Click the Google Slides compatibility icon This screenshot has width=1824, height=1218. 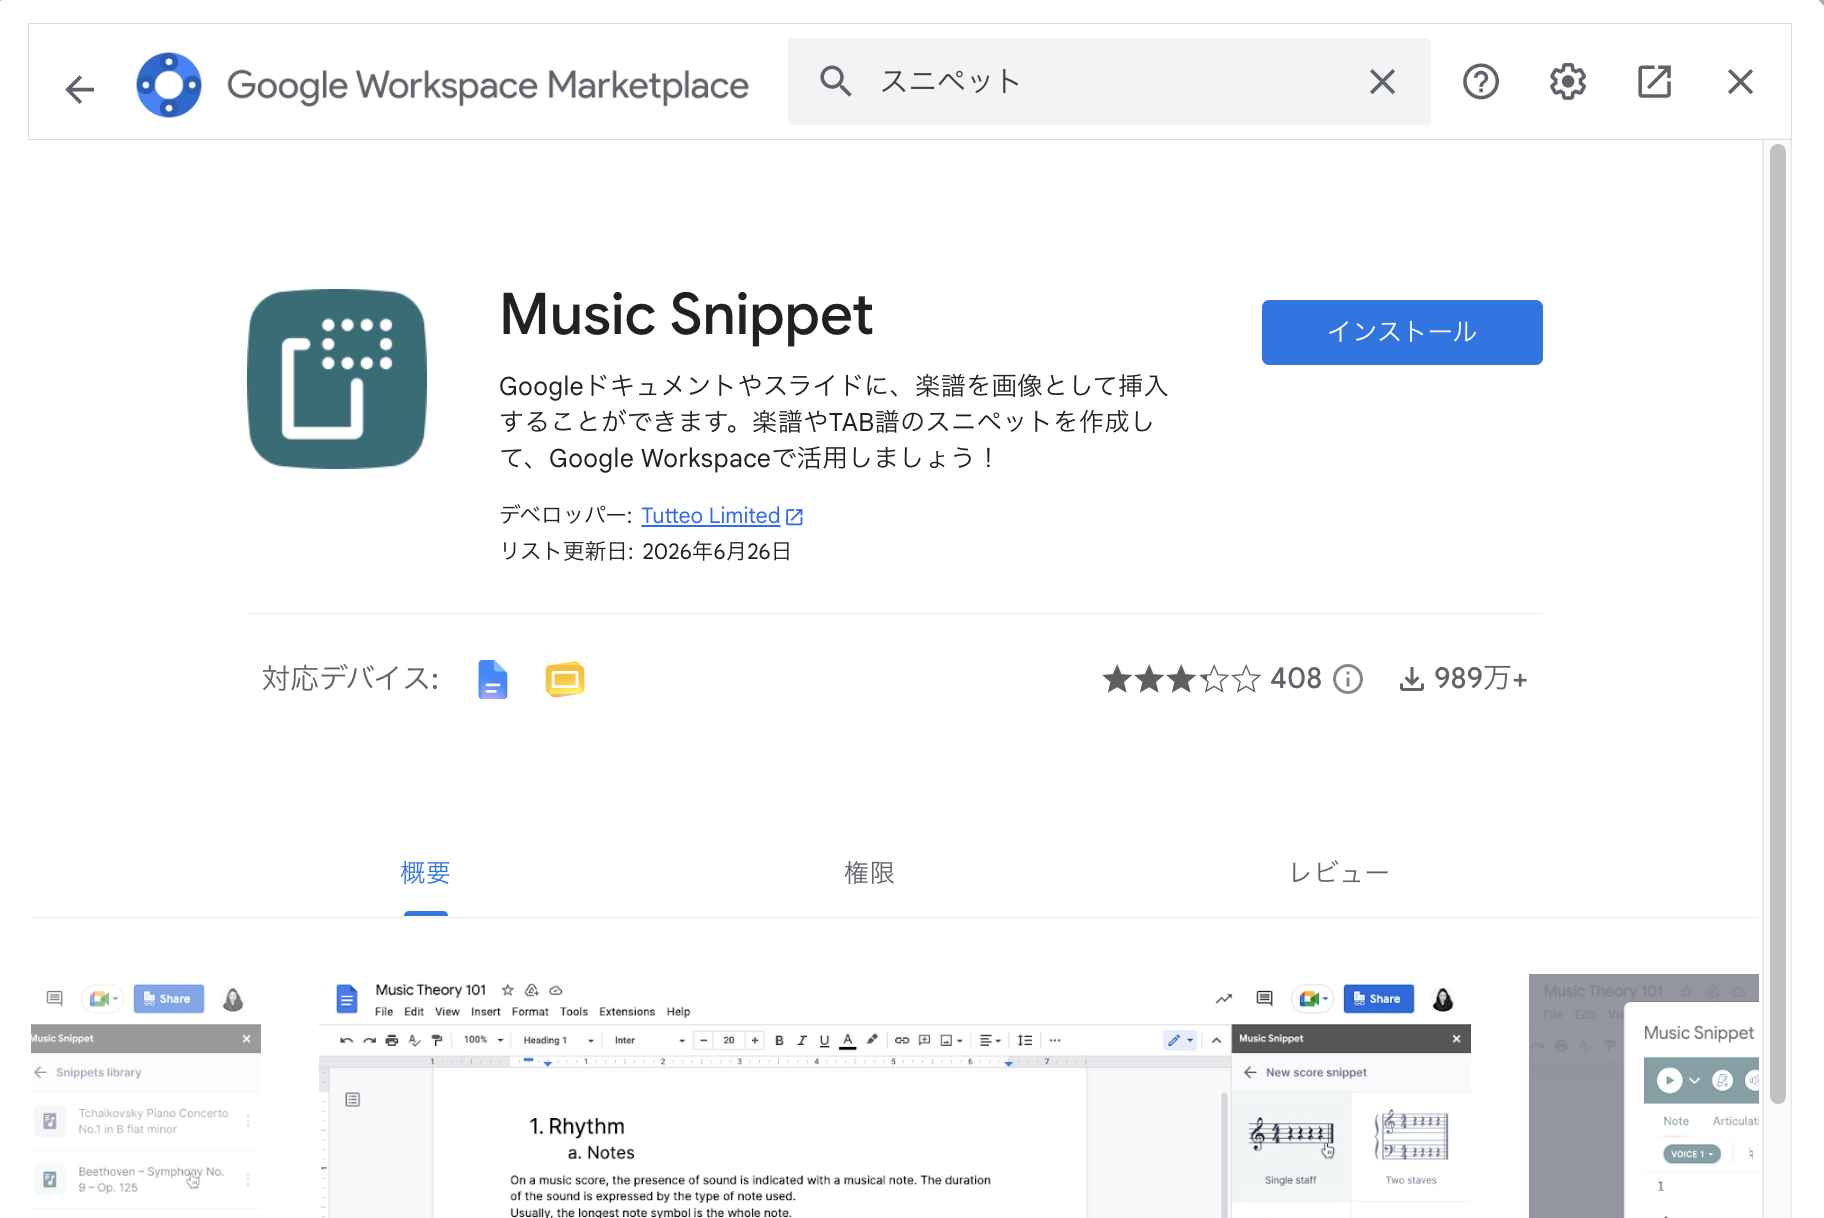click(565, 680)
